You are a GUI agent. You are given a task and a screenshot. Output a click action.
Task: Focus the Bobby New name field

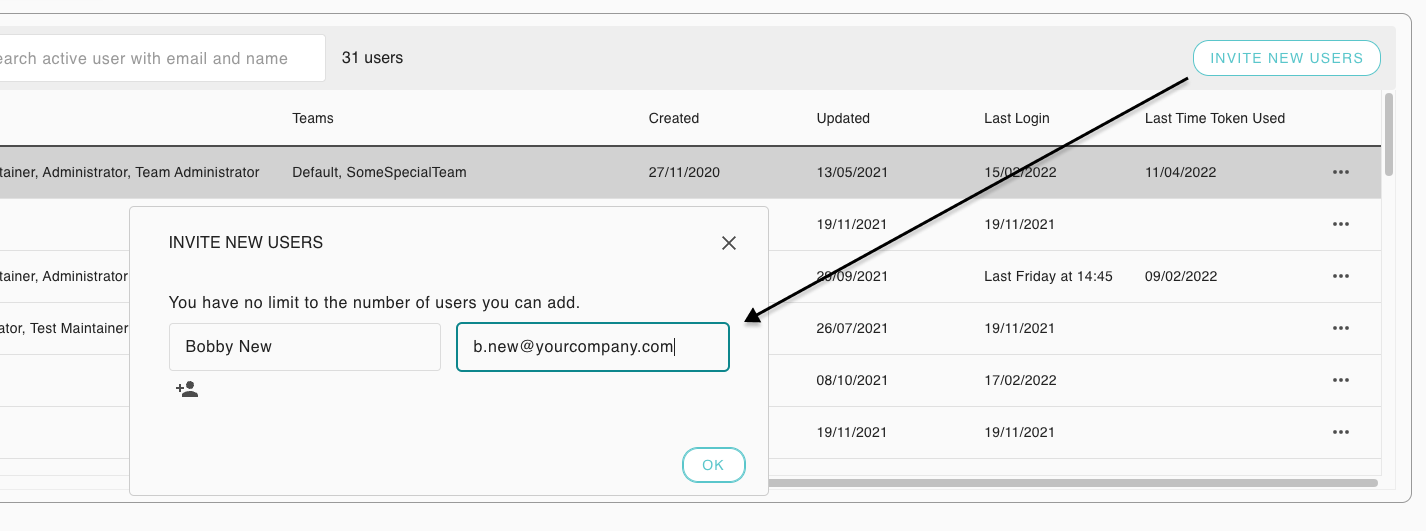(x=304, y=347)
